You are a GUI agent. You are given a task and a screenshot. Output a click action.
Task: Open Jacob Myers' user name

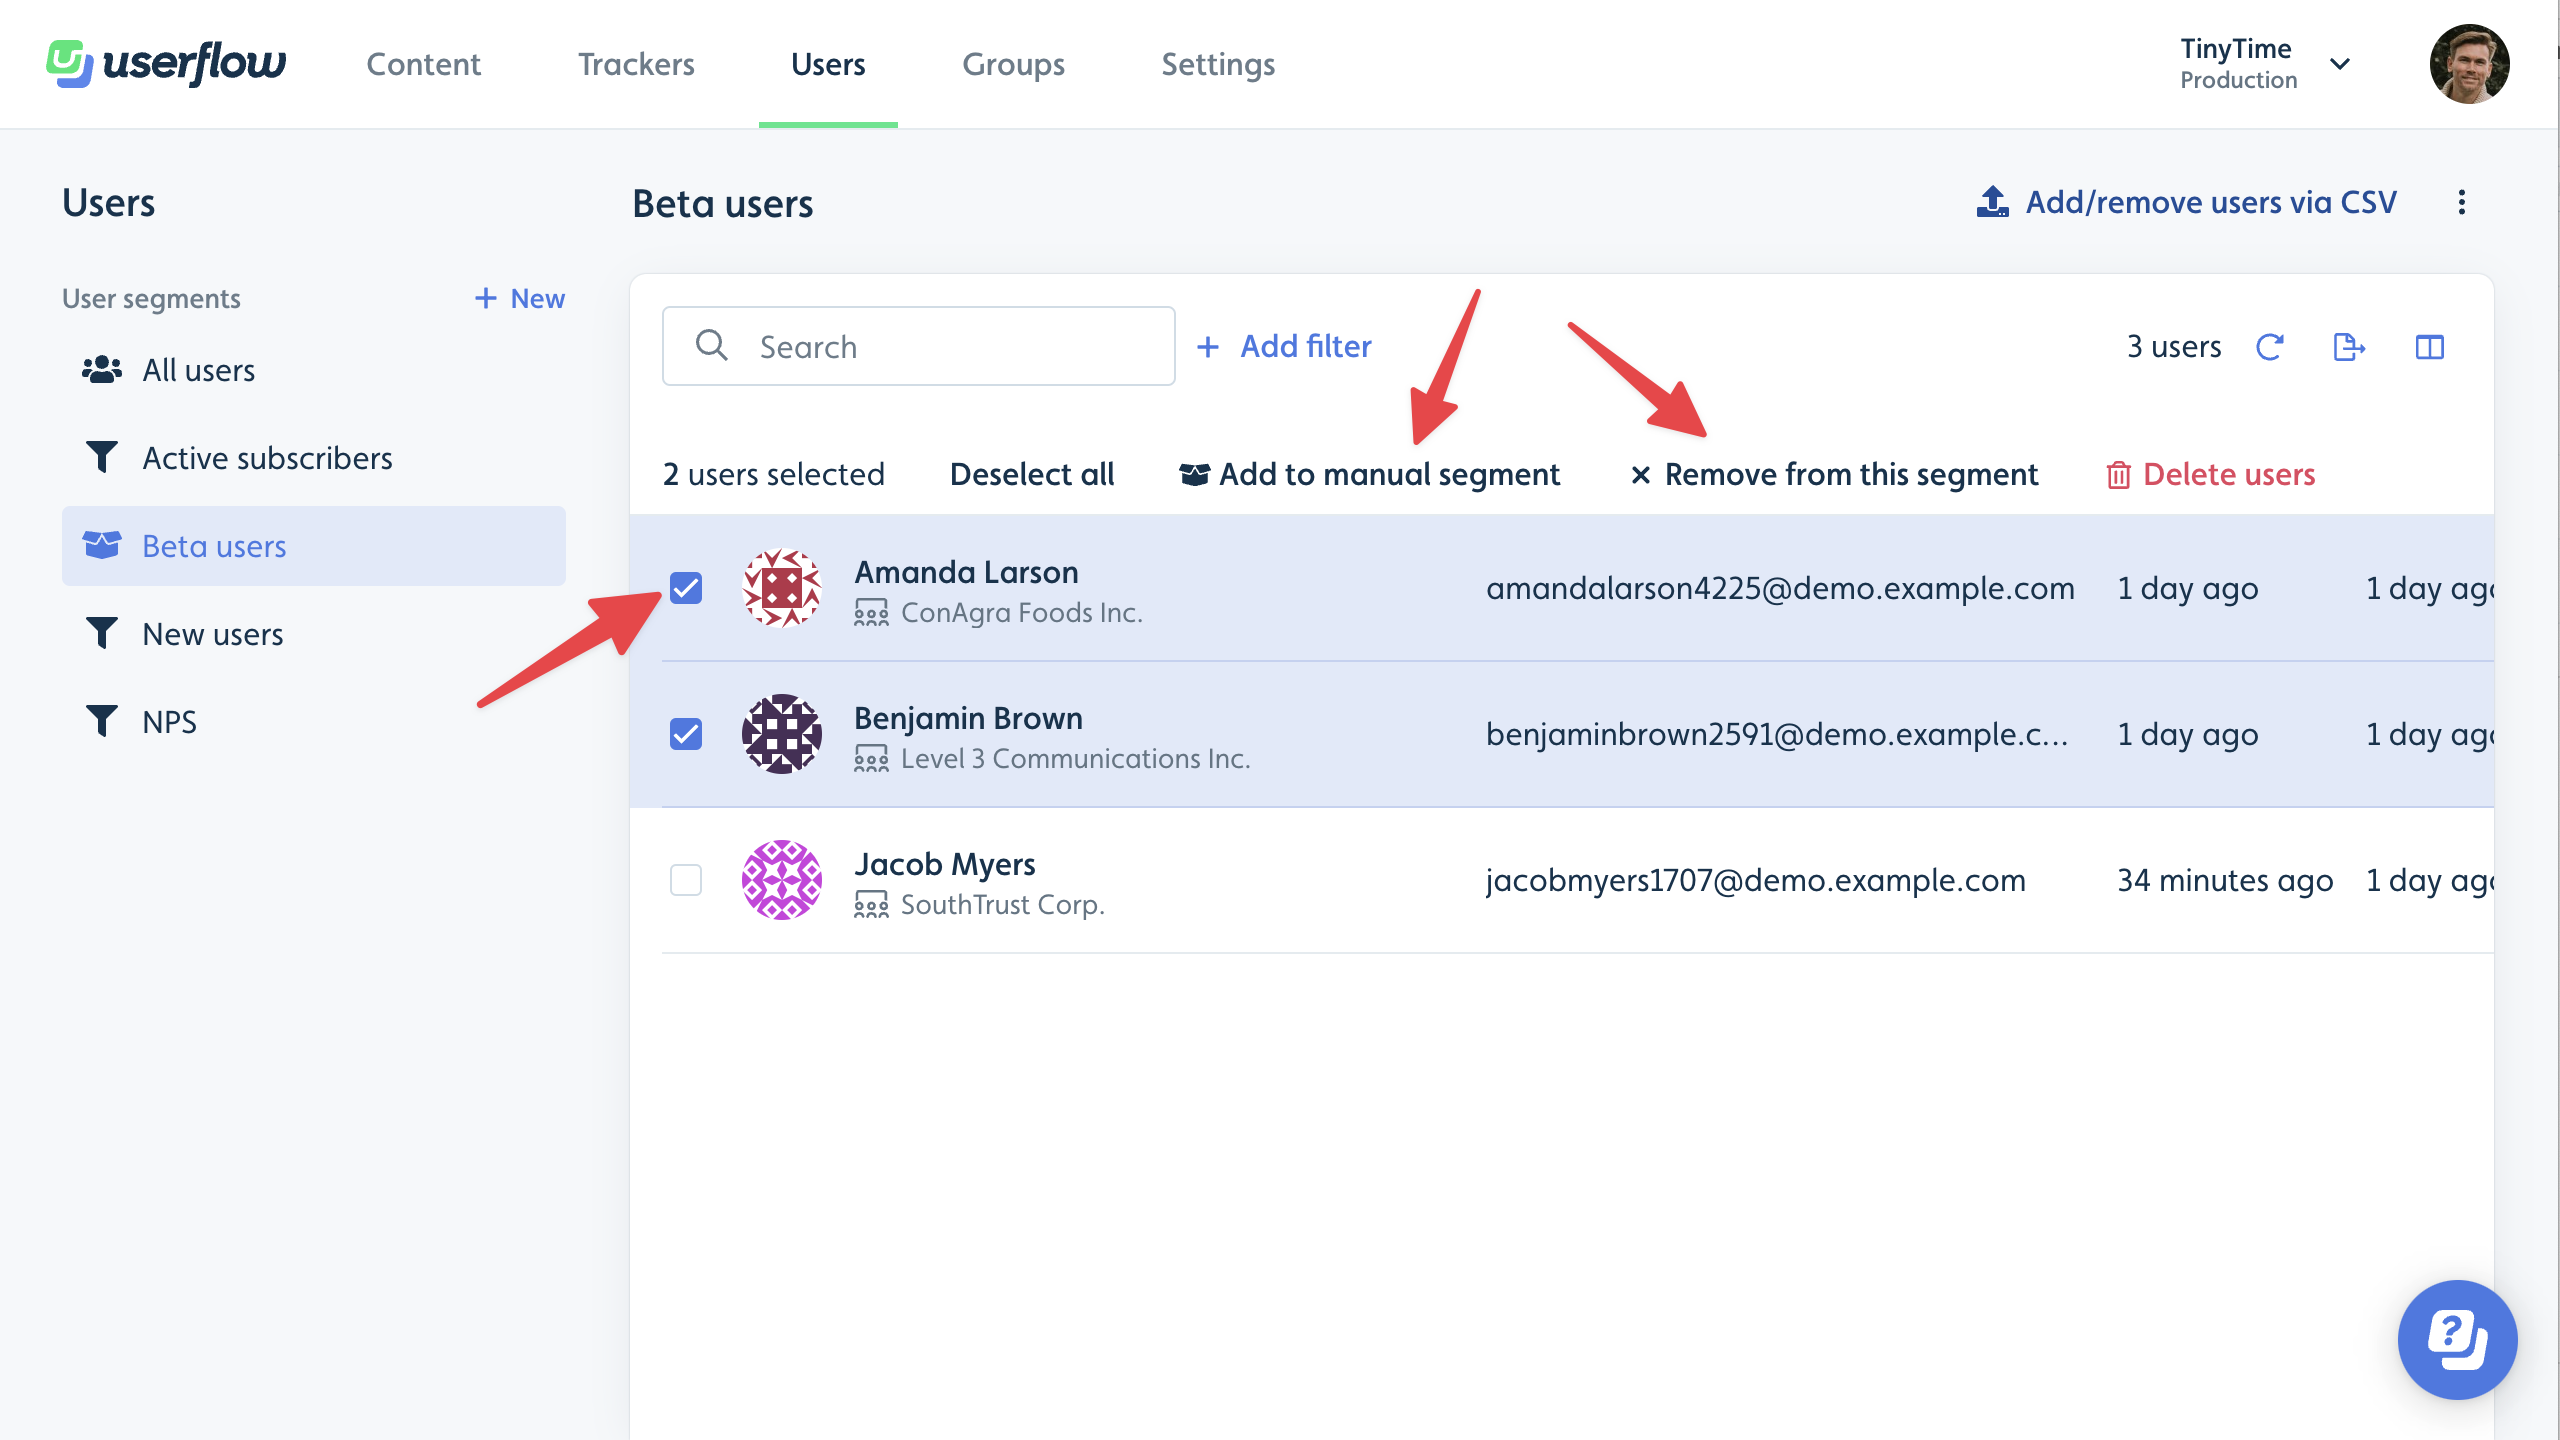pyautogui.click(x=945, y=864)
